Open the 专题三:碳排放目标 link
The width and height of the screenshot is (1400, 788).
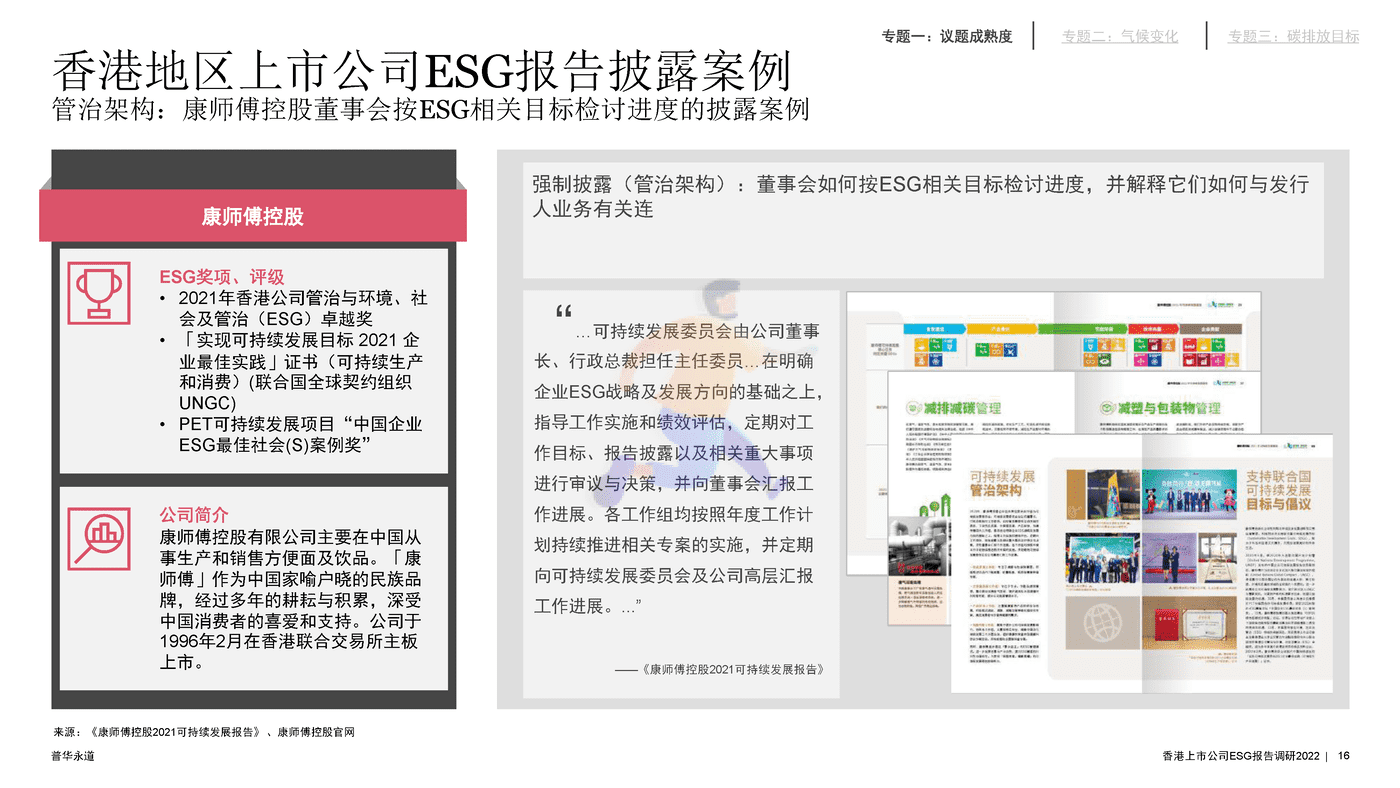(x=1293, y=37)
